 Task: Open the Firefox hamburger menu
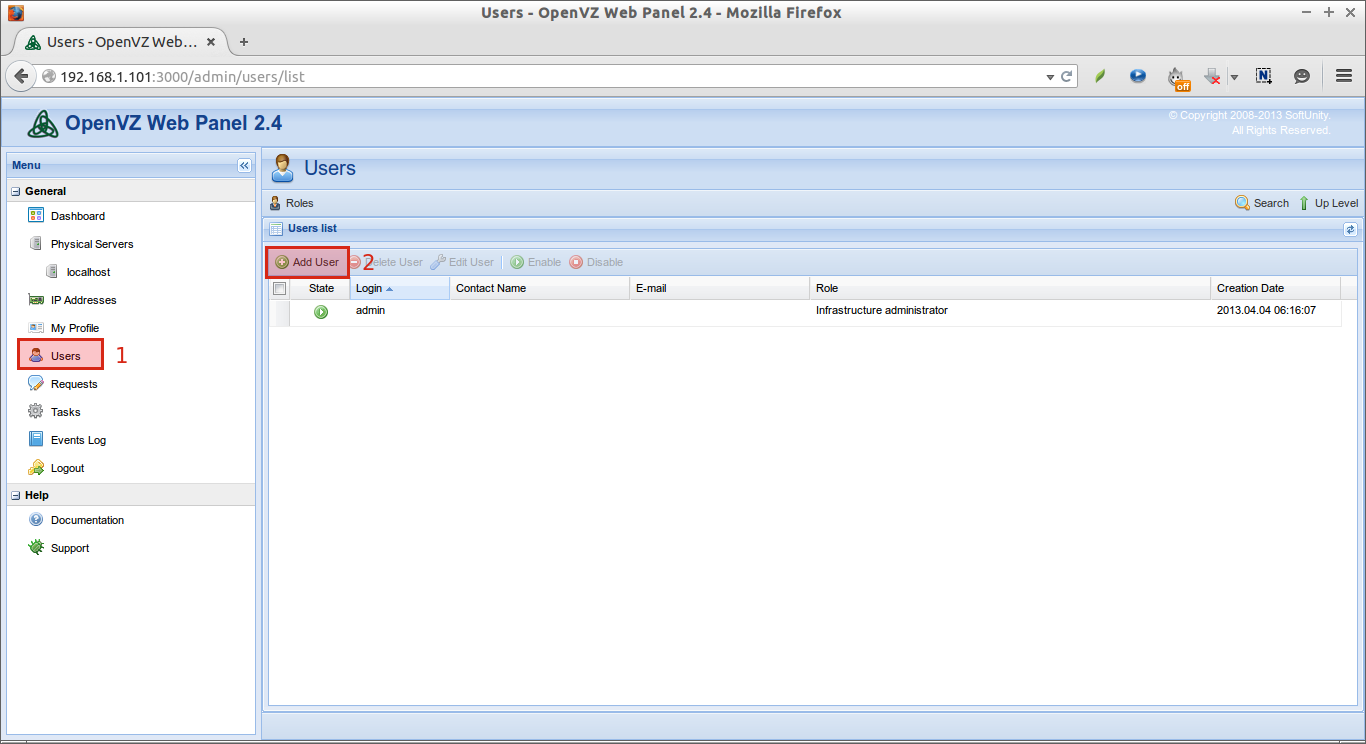pos(1344,75)
